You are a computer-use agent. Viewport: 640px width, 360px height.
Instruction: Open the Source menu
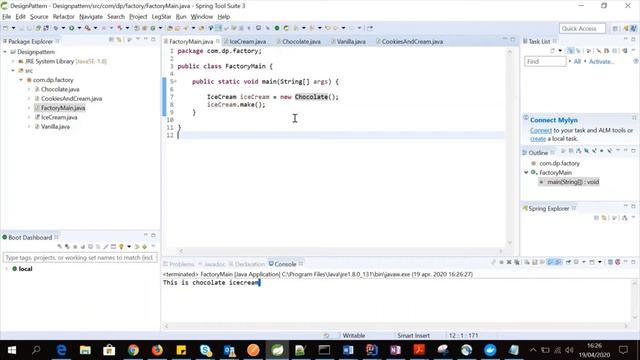pyautogui.click(x=39, y=17)
